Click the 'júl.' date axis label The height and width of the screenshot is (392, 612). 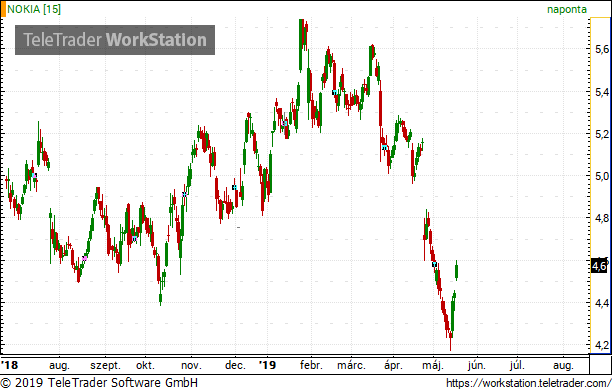click(x=517, y=366)
